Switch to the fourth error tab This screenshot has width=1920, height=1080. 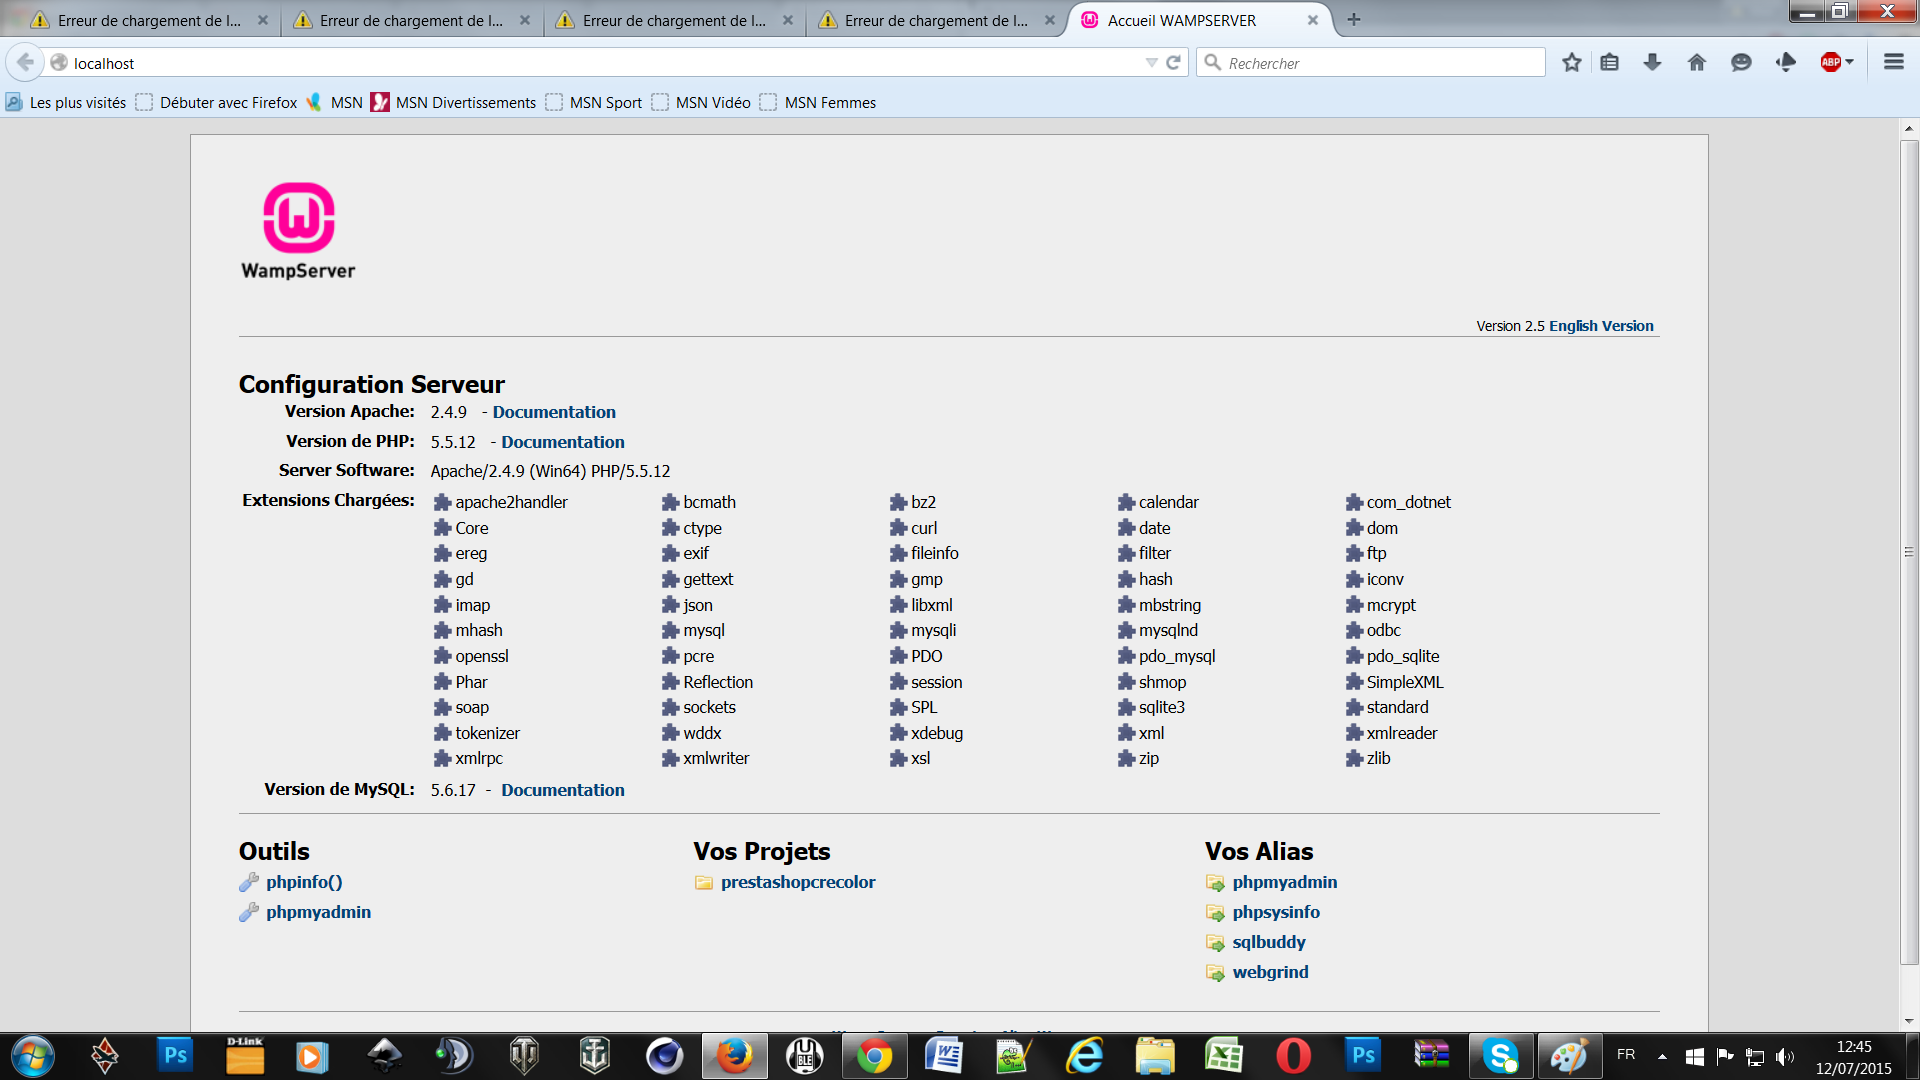coord(937,20)
